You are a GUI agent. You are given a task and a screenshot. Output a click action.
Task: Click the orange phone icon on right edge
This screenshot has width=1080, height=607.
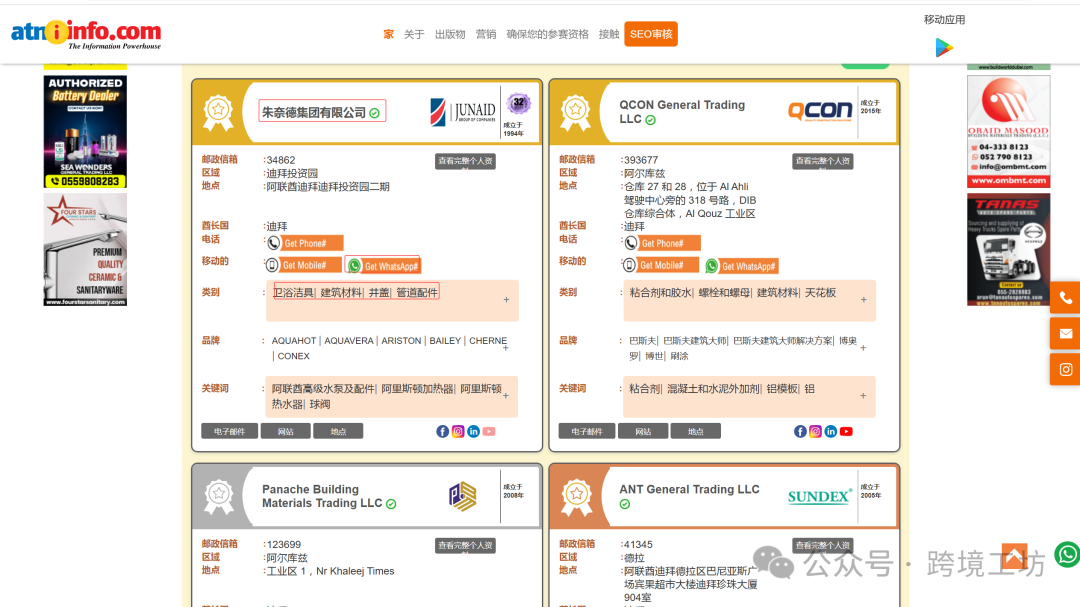1065,298
